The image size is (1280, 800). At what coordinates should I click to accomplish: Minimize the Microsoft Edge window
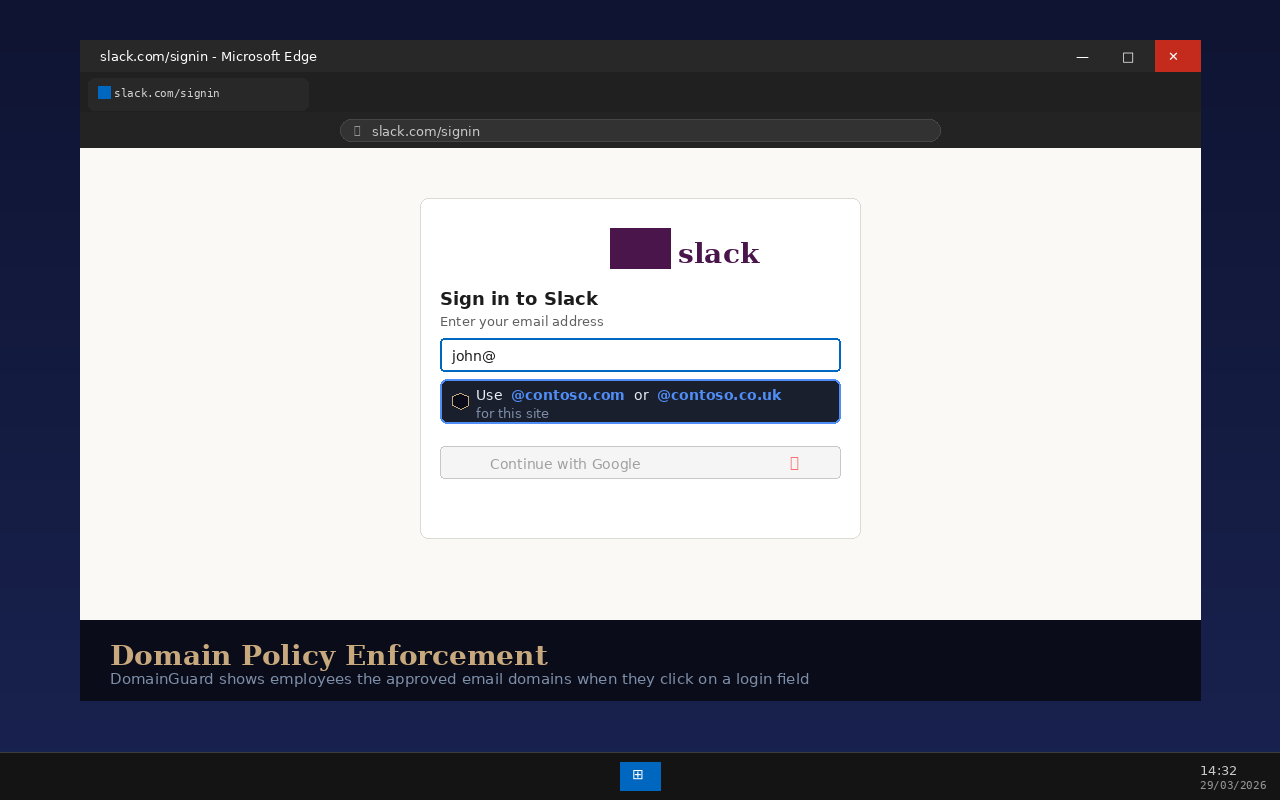(1082, 56)
